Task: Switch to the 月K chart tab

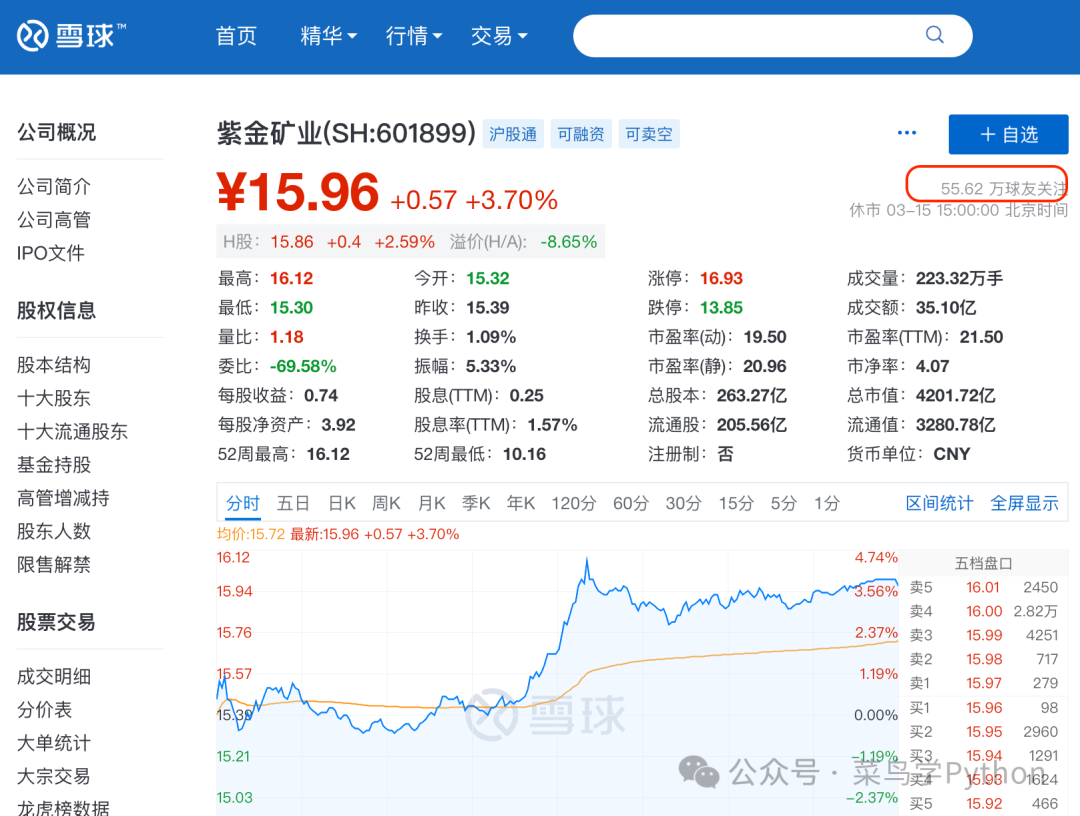Action: click(432, 503)
